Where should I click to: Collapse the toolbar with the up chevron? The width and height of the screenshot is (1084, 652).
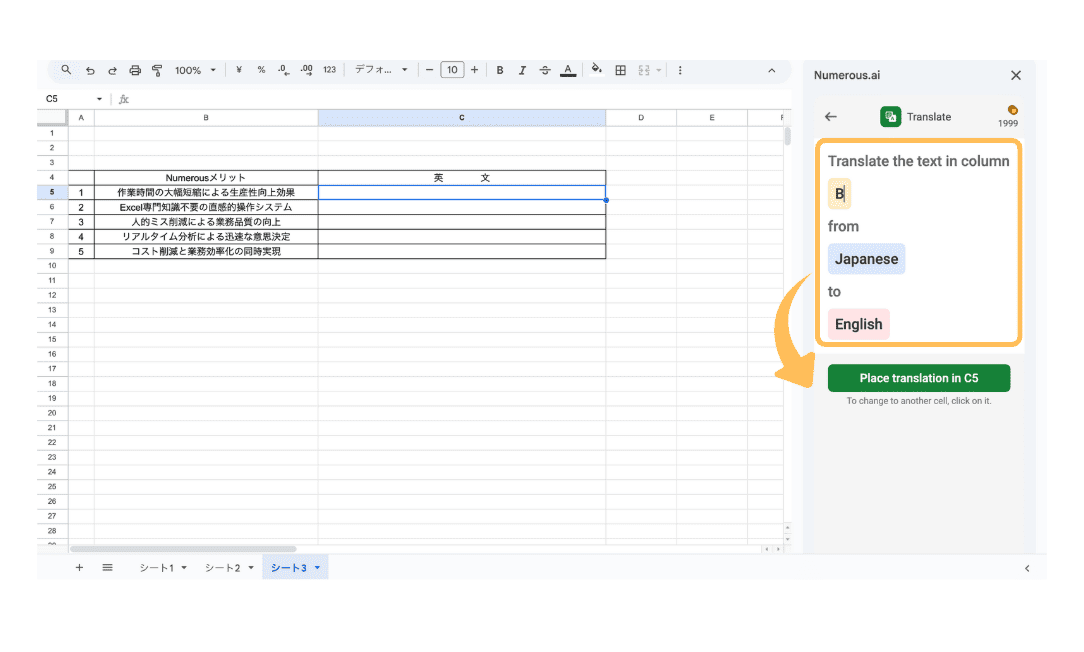click(772, 71)
